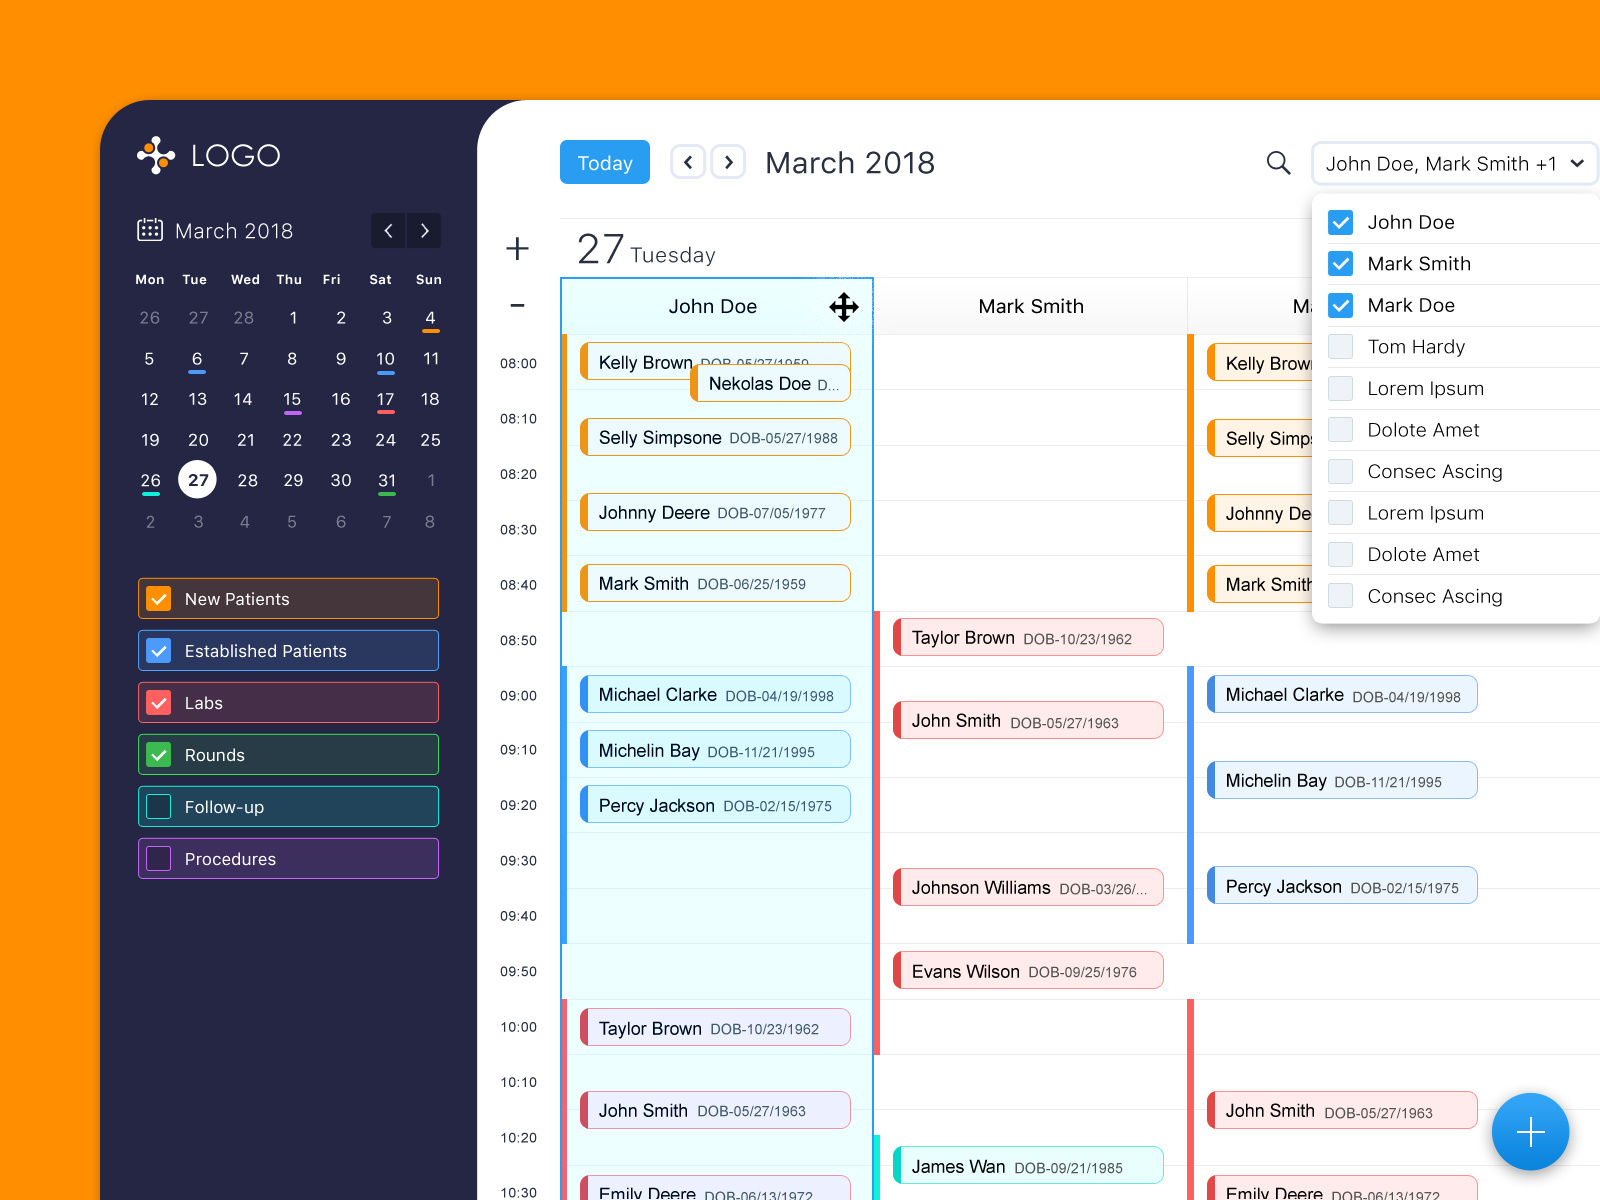Select 'Dolote Amet' in the patient list

(1423, 429)
